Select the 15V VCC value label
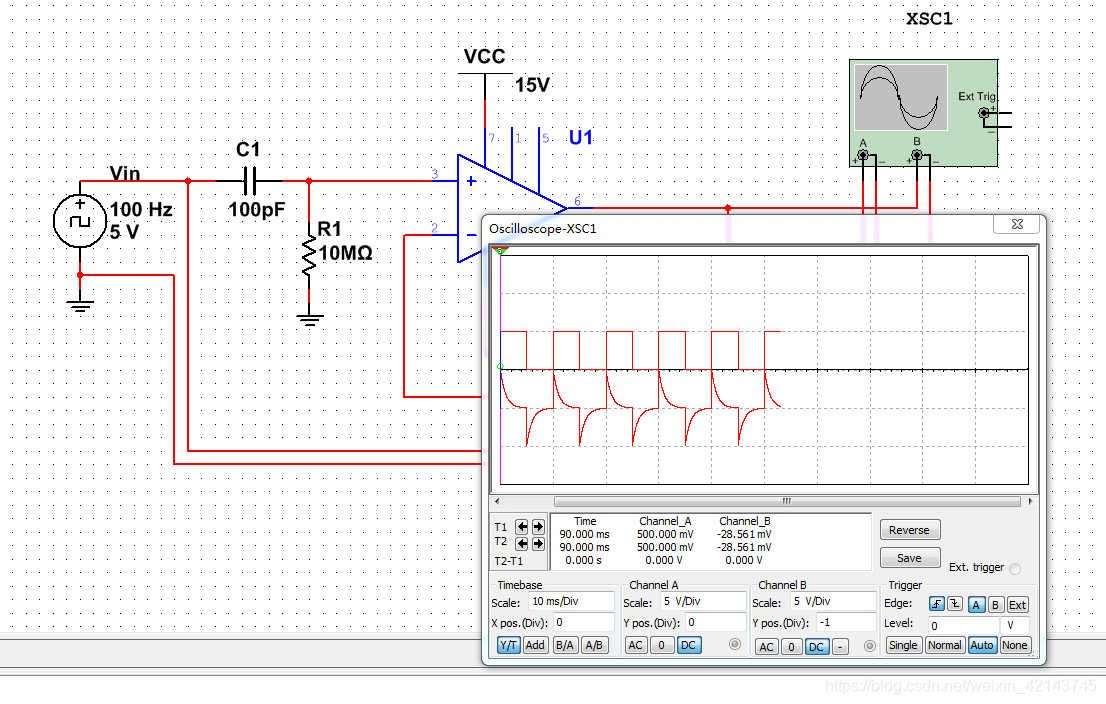 tap(532, 85)
